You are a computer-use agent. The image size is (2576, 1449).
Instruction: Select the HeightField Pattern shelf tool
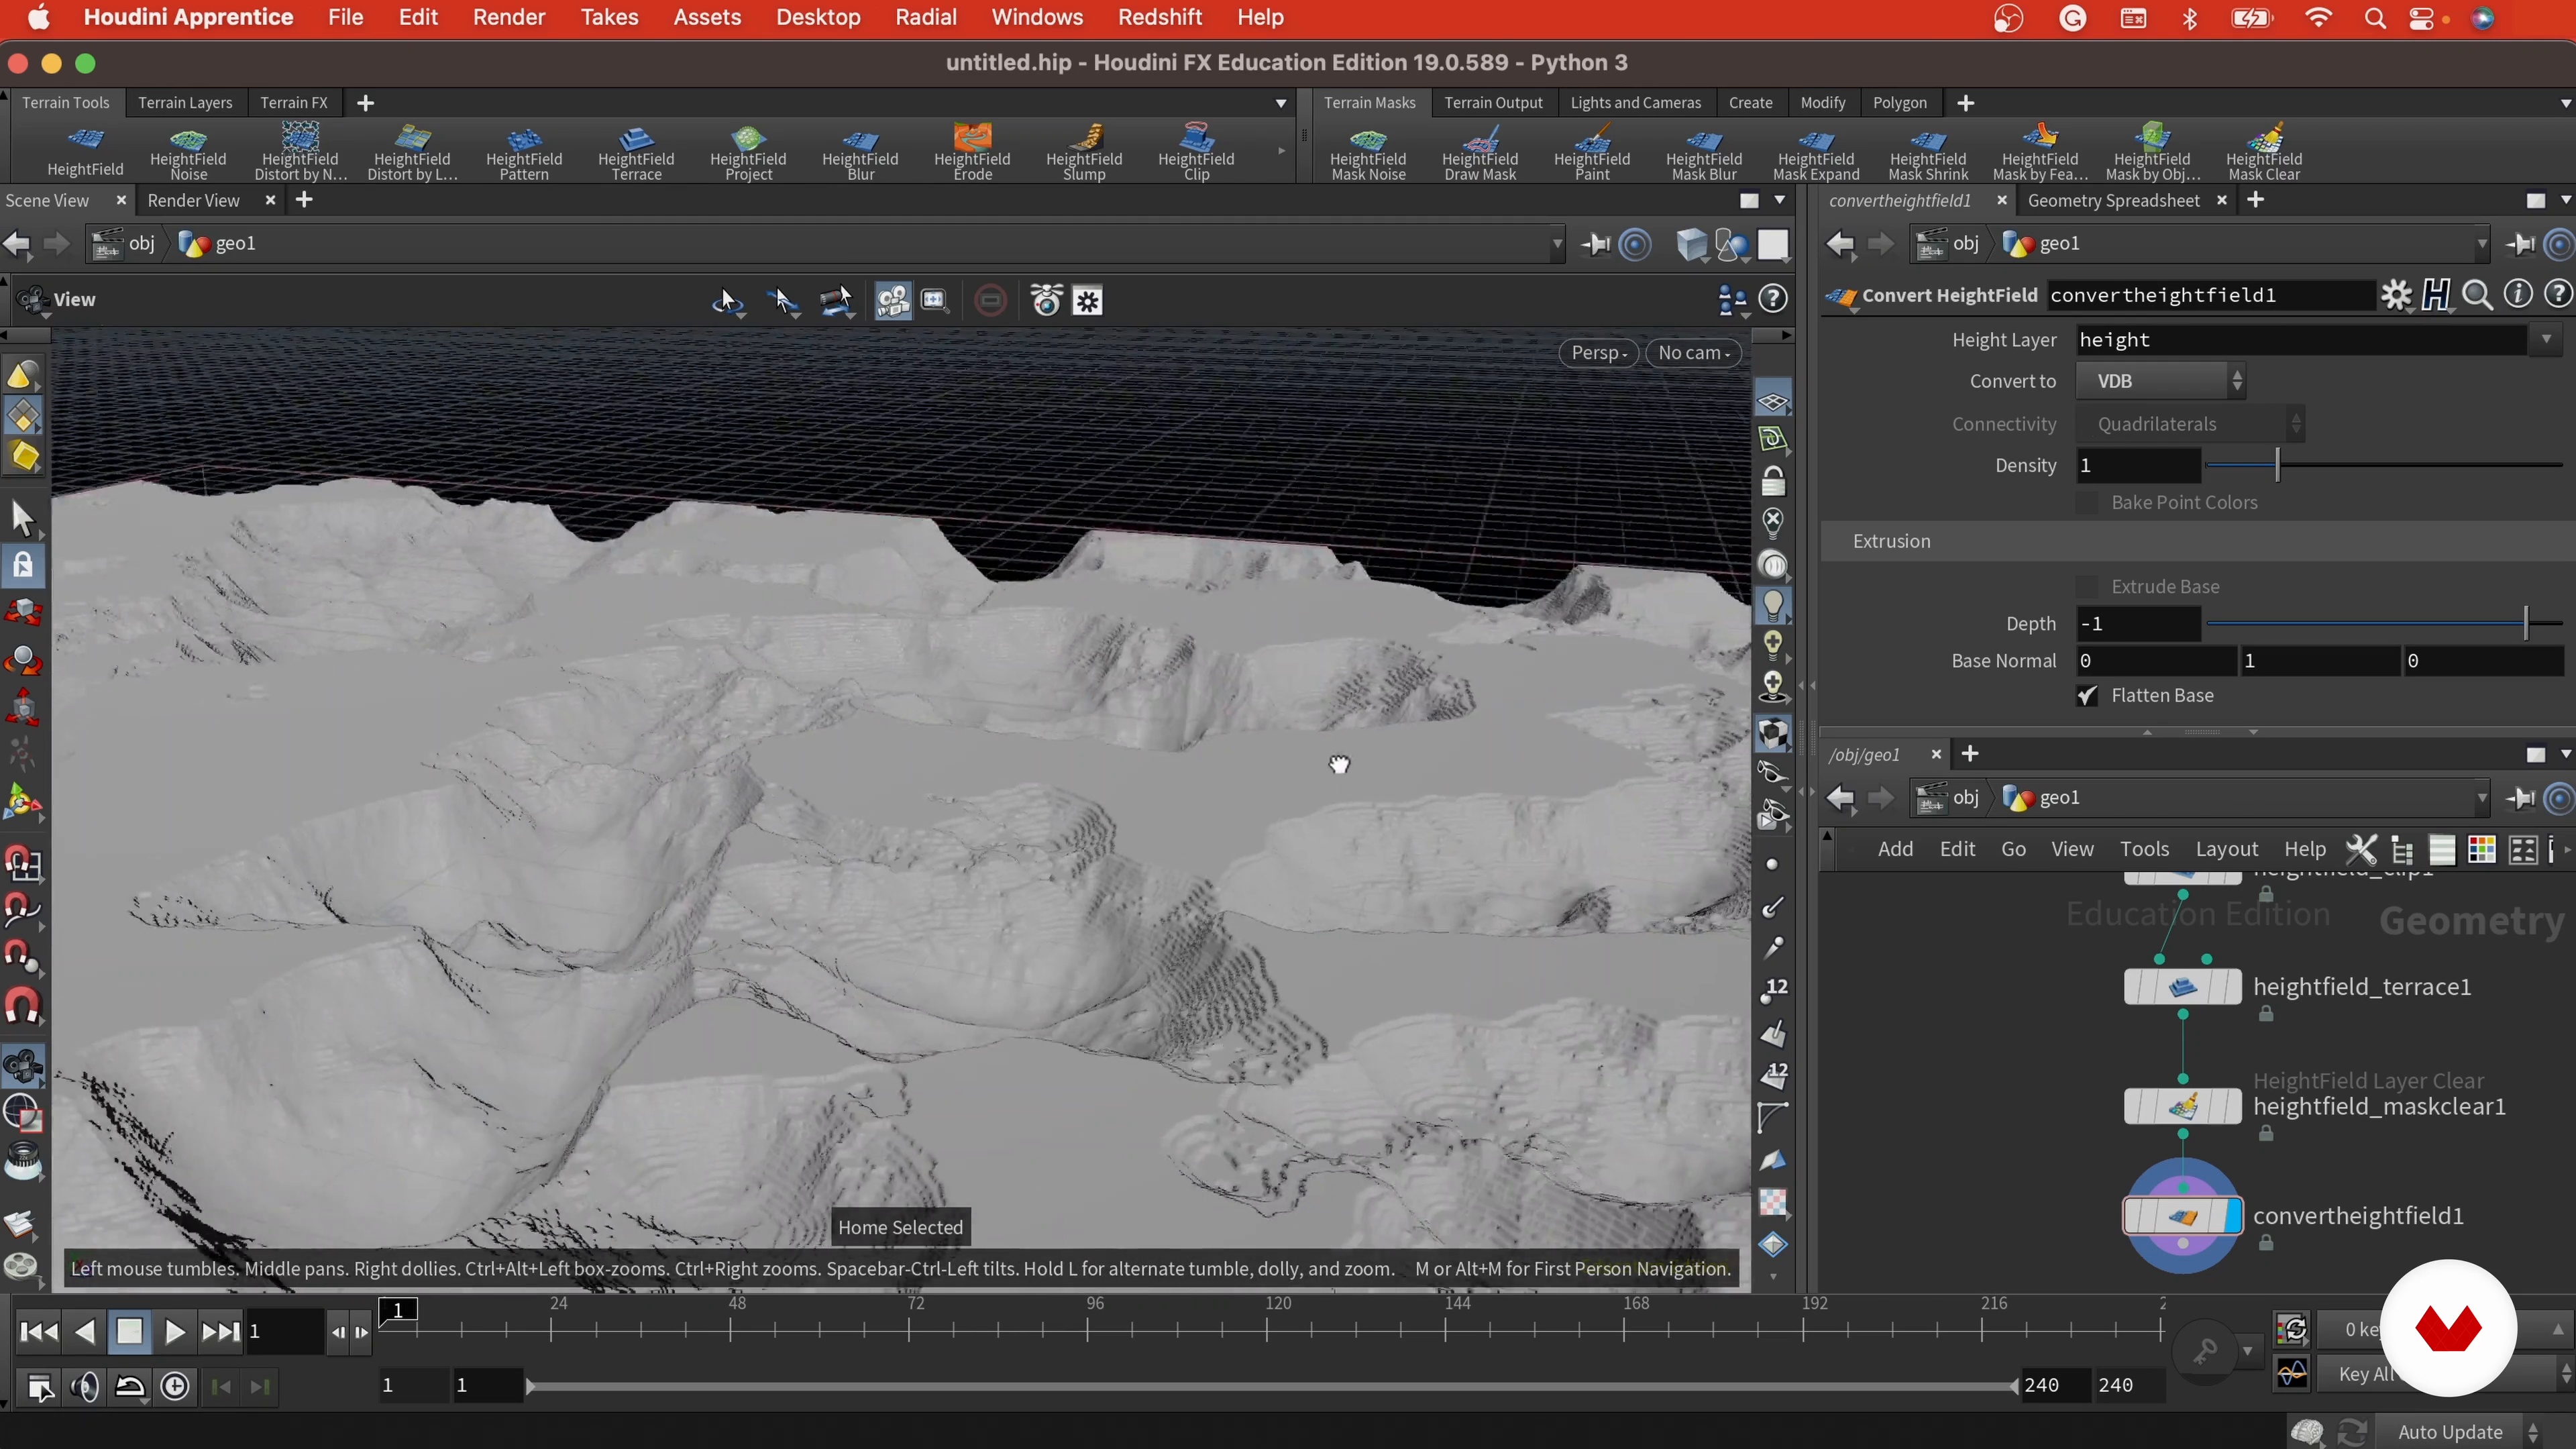[x=524, y=152]
